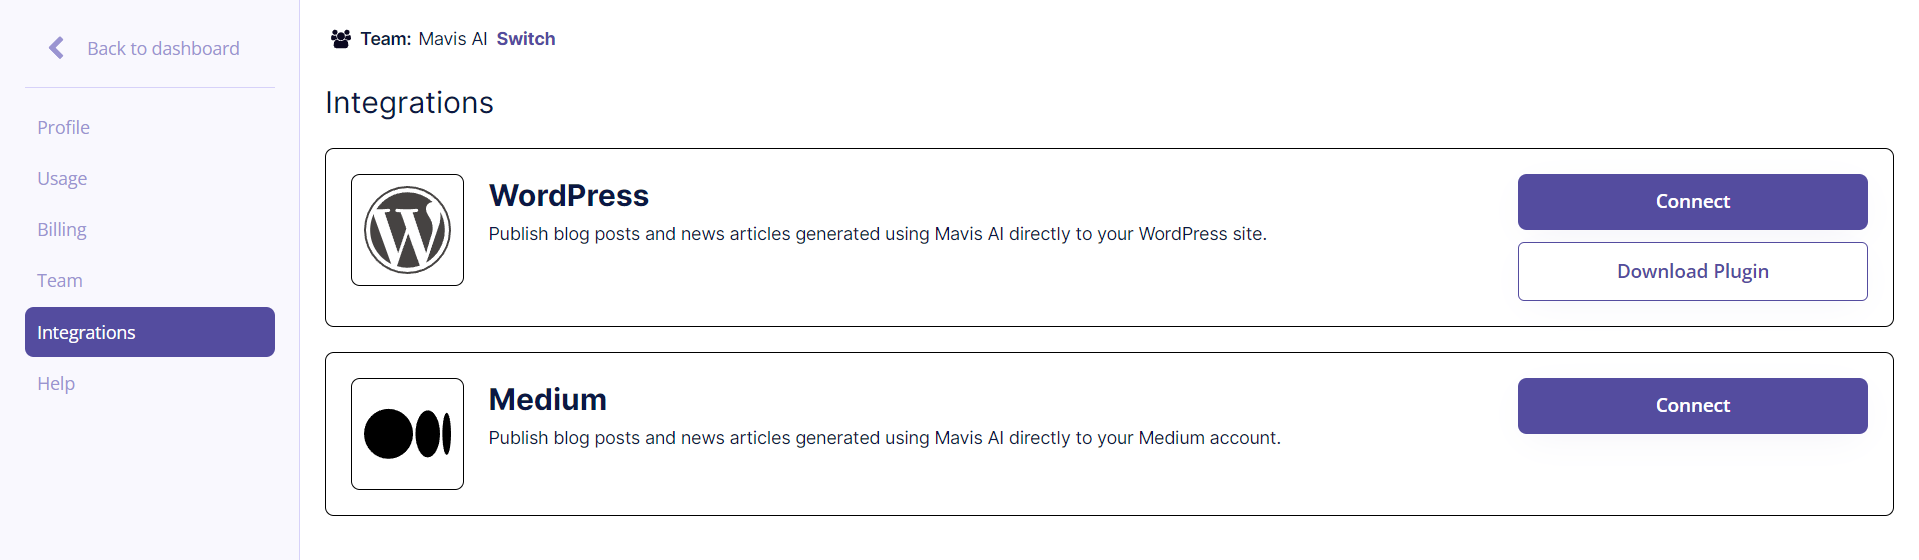Select Team in the sidebar
This screenshot has width=1919, height=560.
pos(60,281)
